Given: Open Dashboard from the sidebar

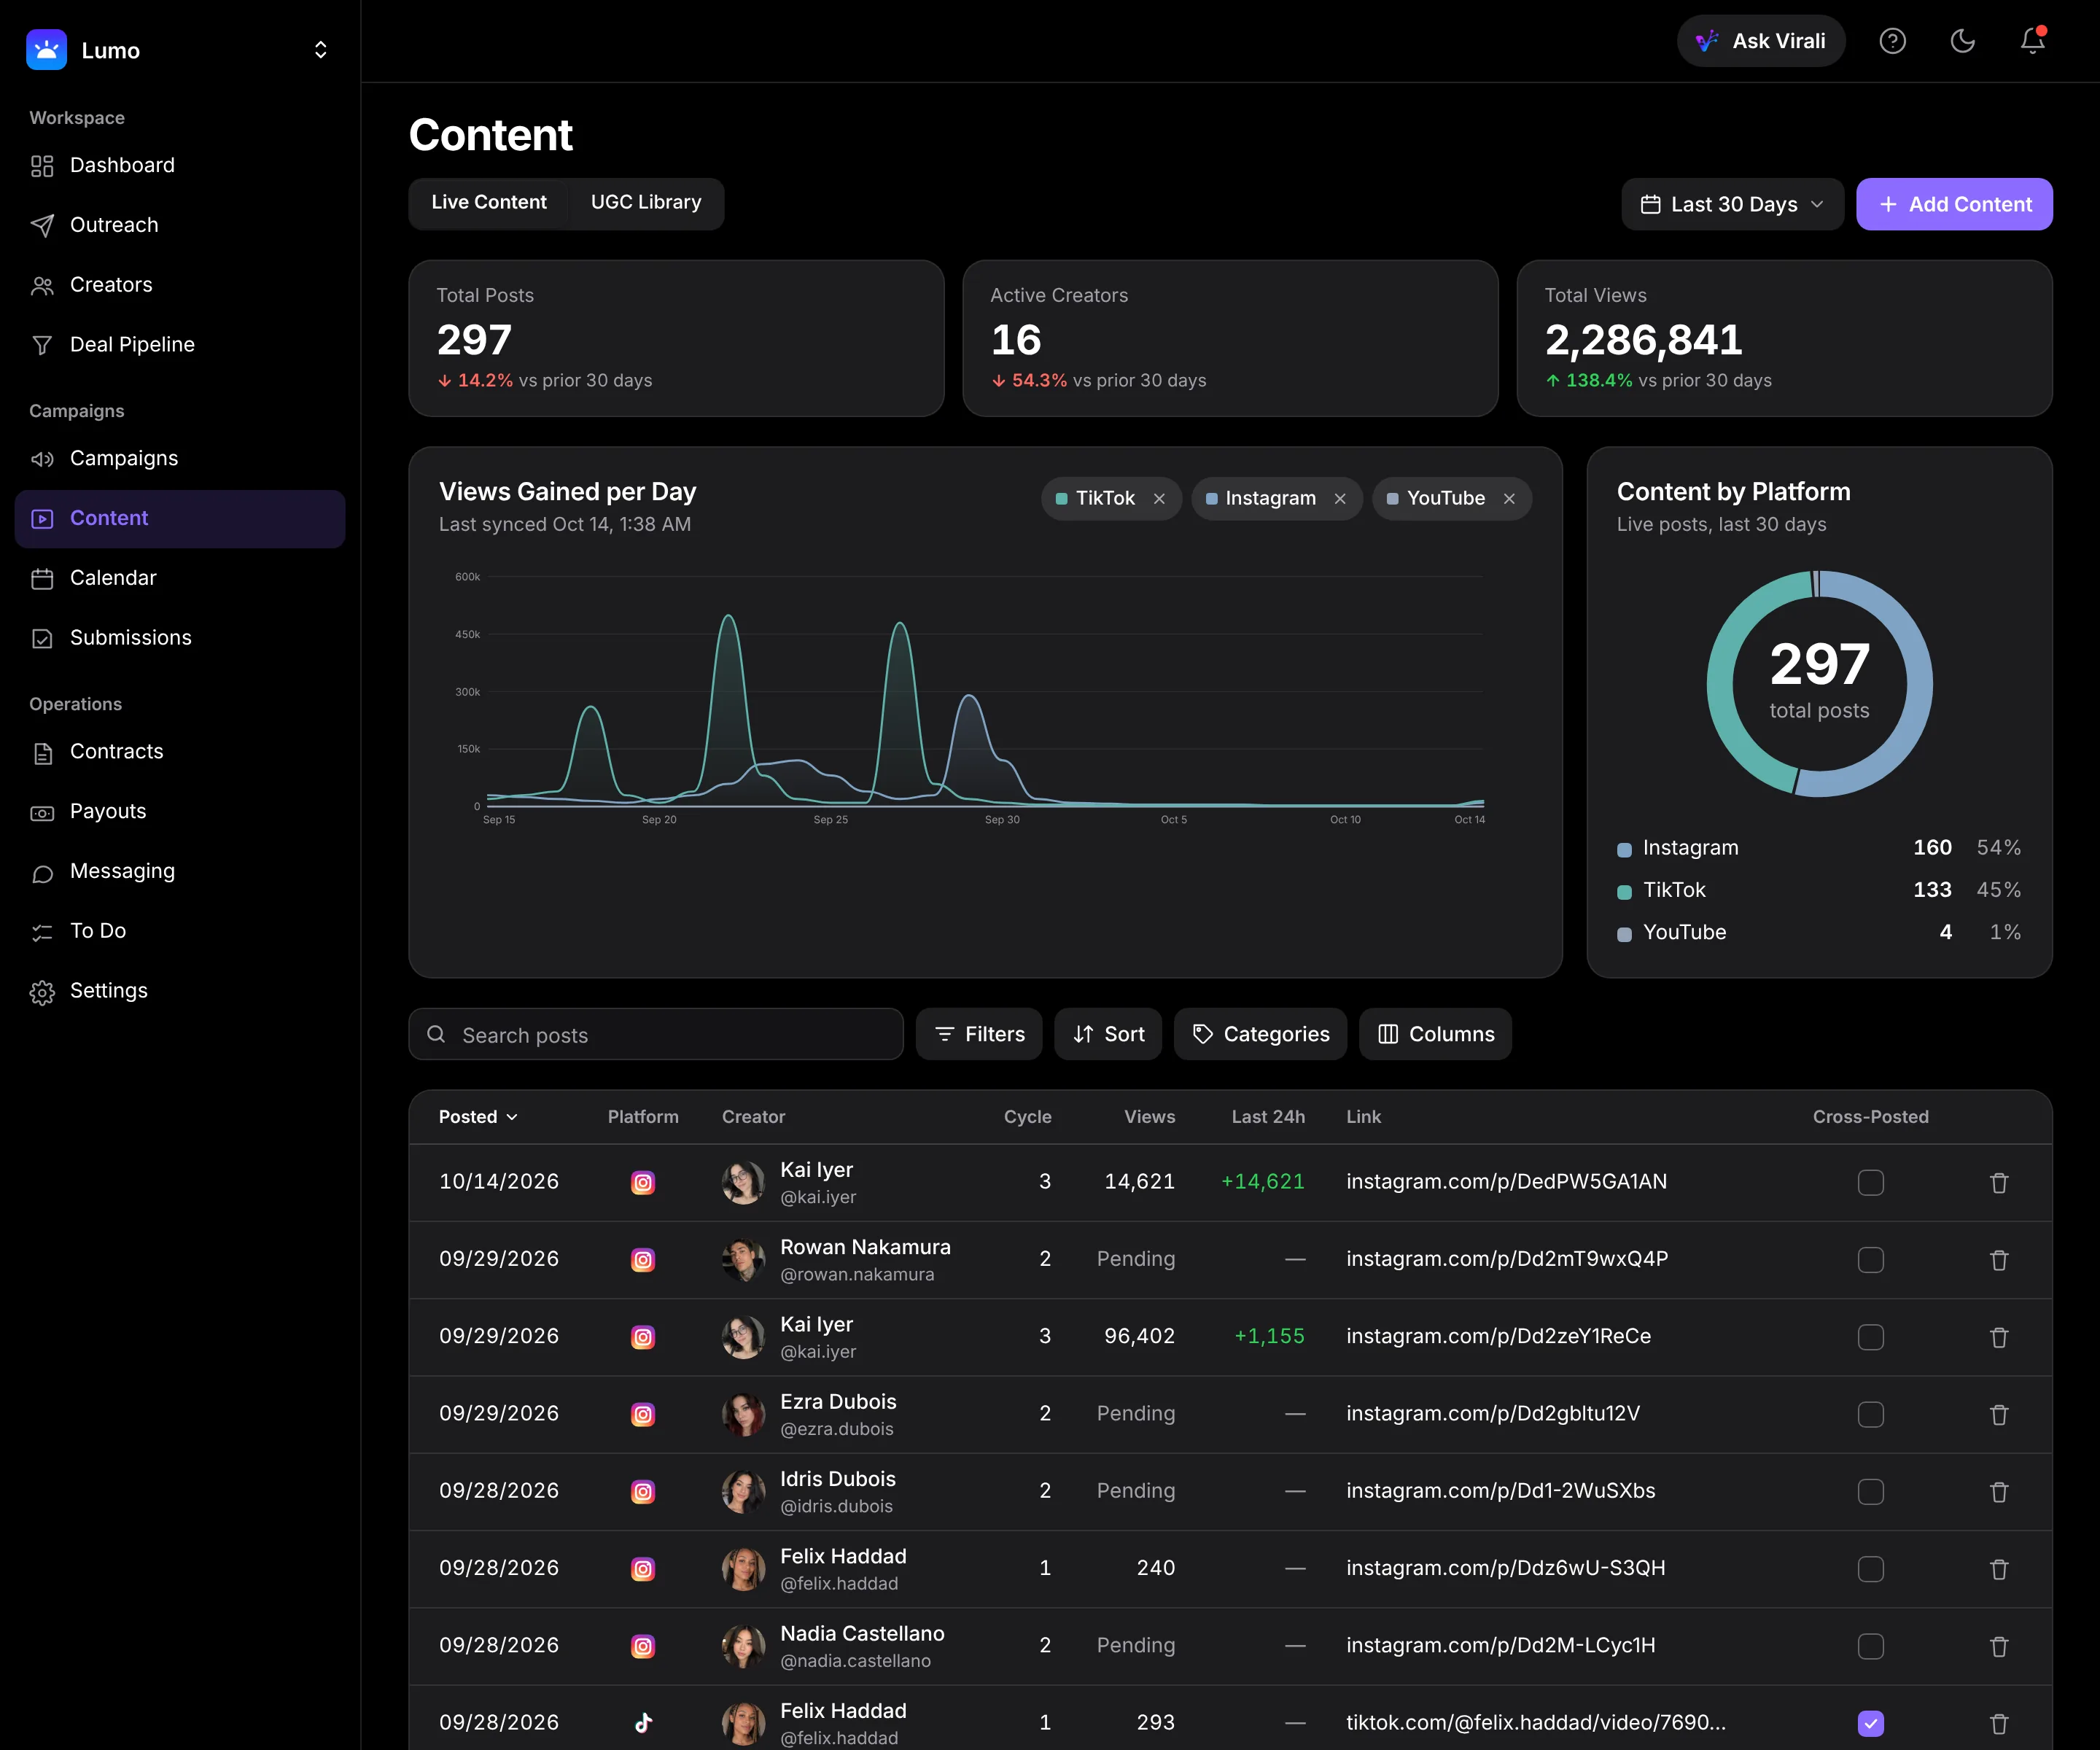Looking at the screenshot, I should [180, 165].
